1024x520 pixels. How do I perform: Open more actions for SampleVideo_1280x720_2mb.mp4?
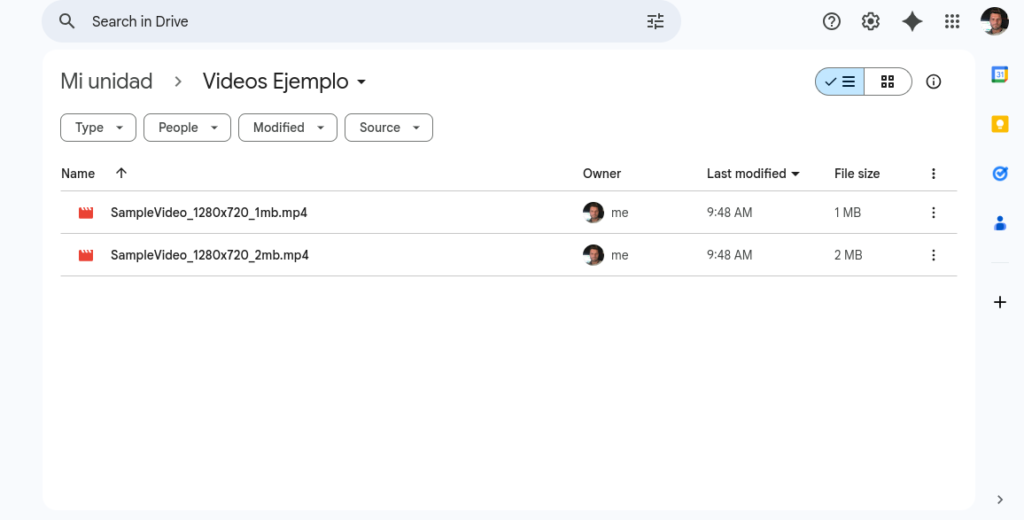click(x=933, y=255)
